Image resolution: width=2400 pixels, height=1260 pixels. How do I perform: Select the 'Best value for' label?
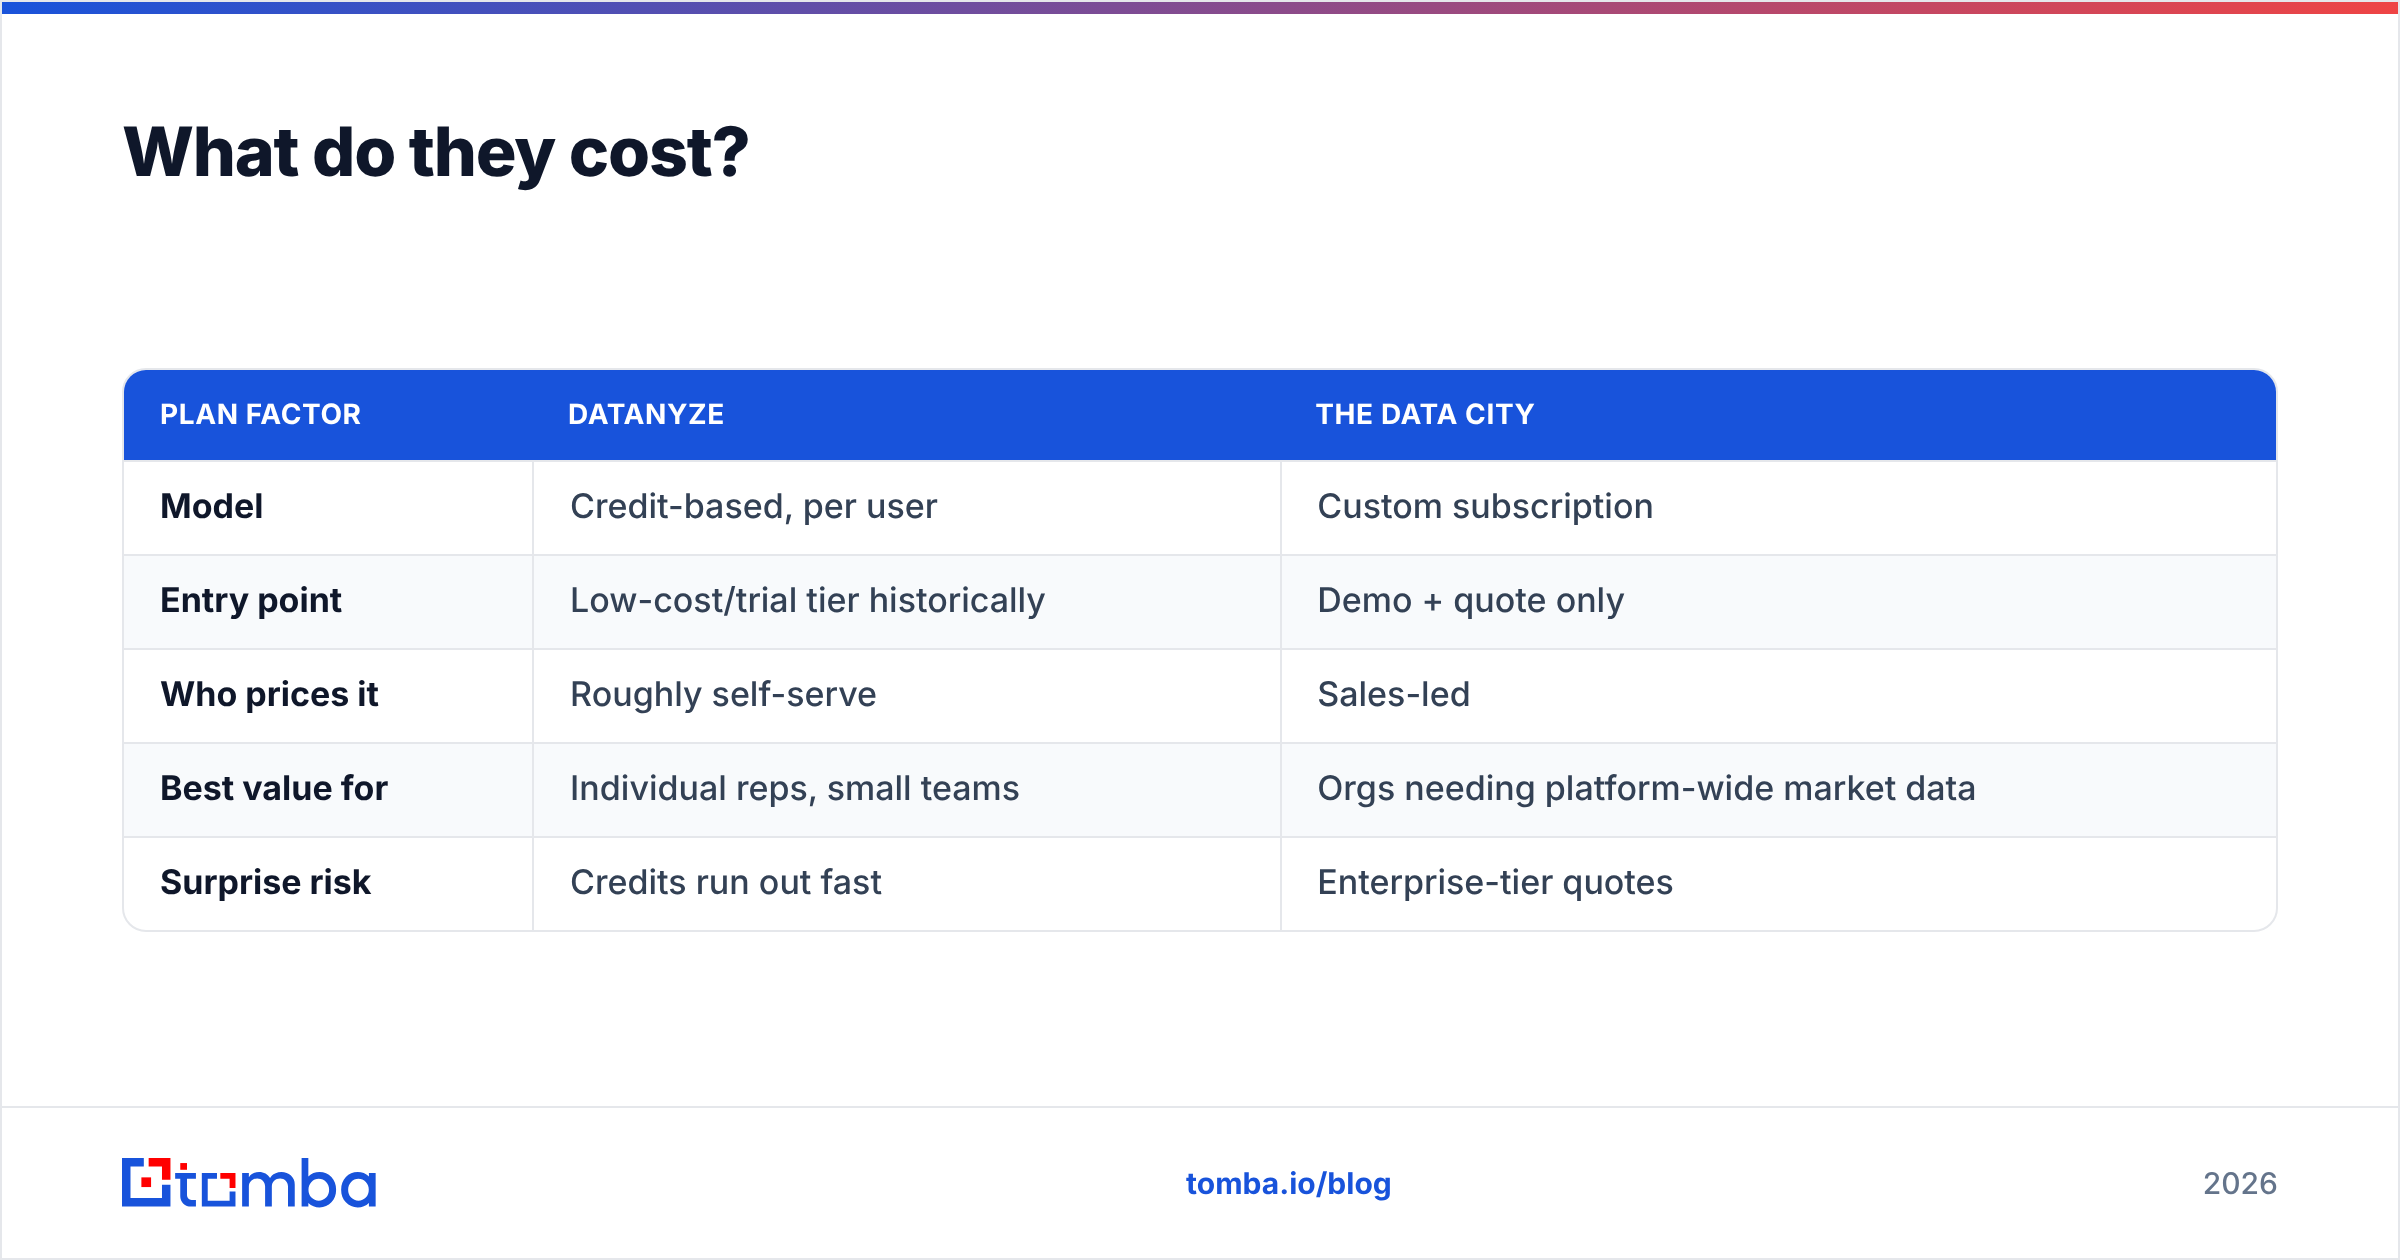(x=274, y=789)
